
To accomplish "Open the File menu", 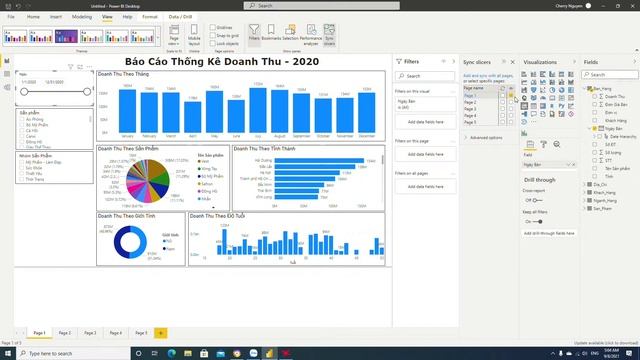I will tap(11, 17).
